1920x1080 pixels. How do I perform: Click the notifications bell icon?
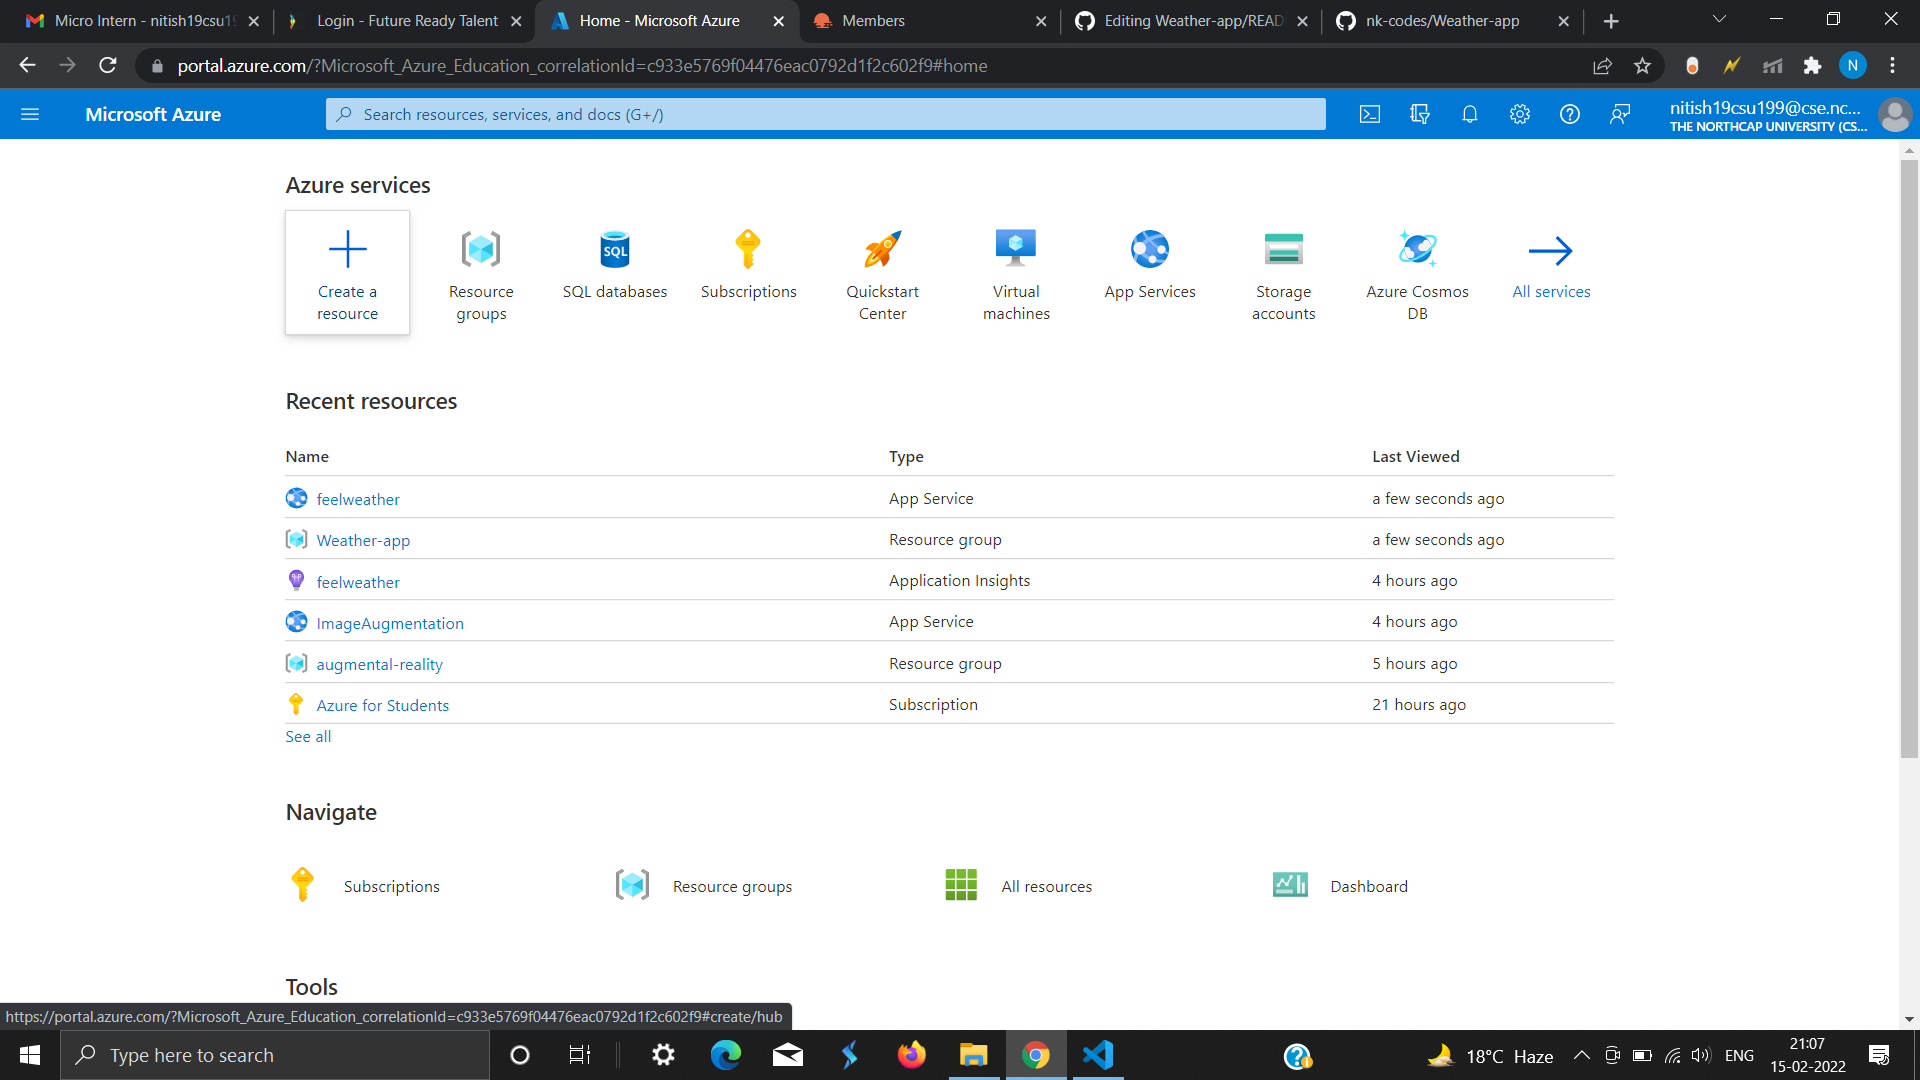click(x=1470, y=114)
